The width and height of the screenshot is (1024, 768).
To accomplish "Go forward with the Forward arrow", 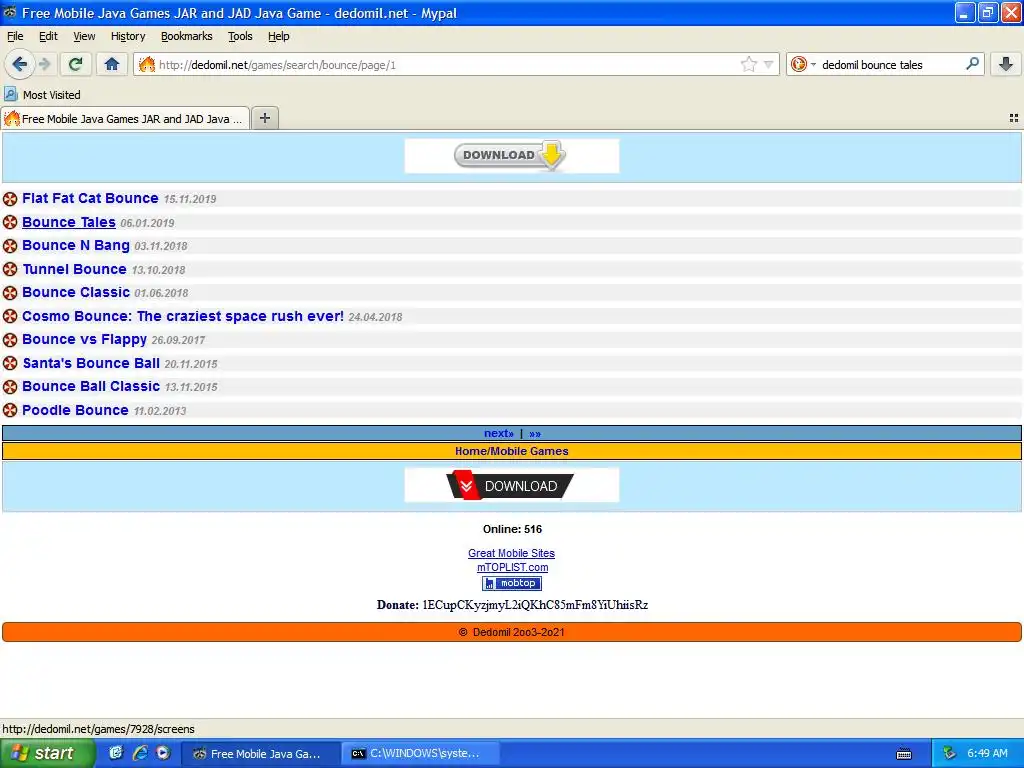I will [44, 64].
